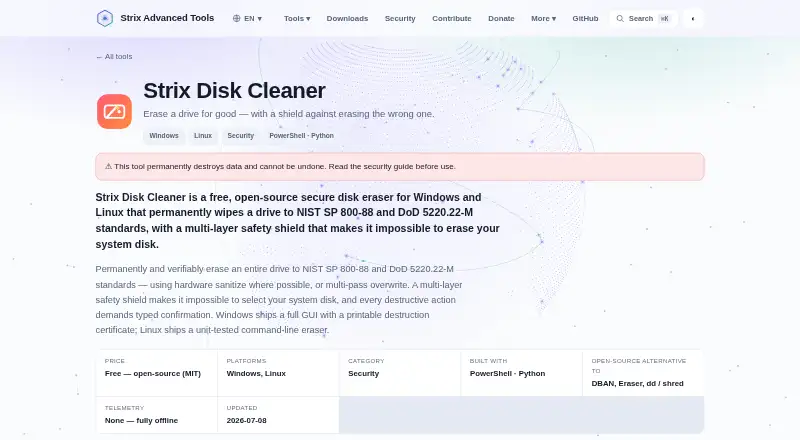Click 'DBAN, Eraser, dd / shred' value
The height and width of the screenshot is (440, 800).
(637, 383)
